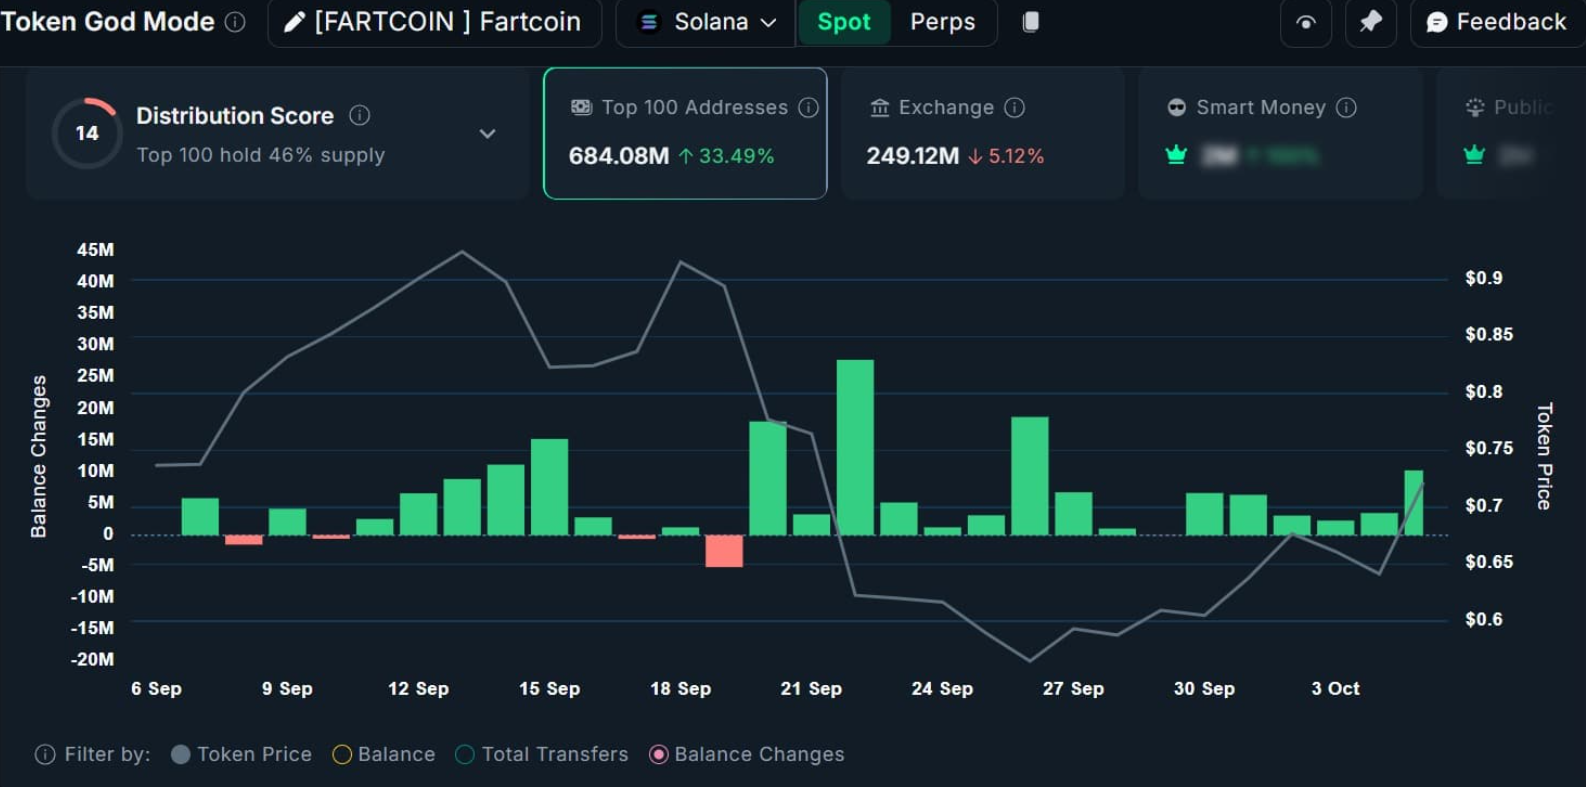
Task: Click the pin icon in header
Action: (1370, 22)
